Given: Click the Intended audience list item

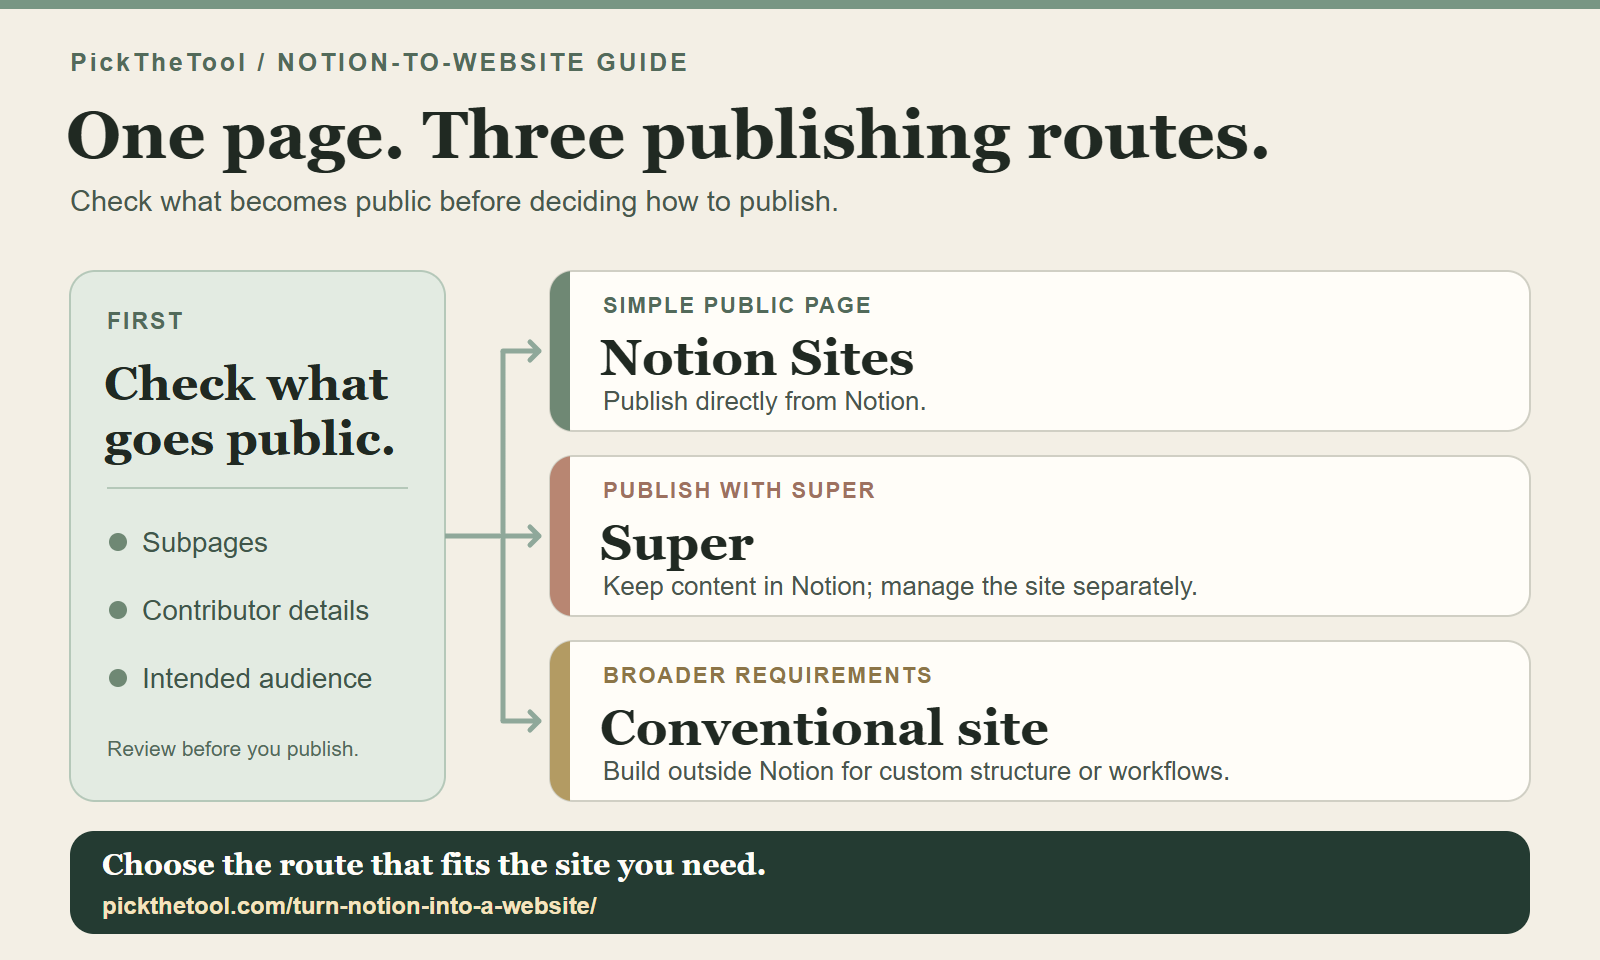Looking at the screenshot, I should [x=257, y=678].
